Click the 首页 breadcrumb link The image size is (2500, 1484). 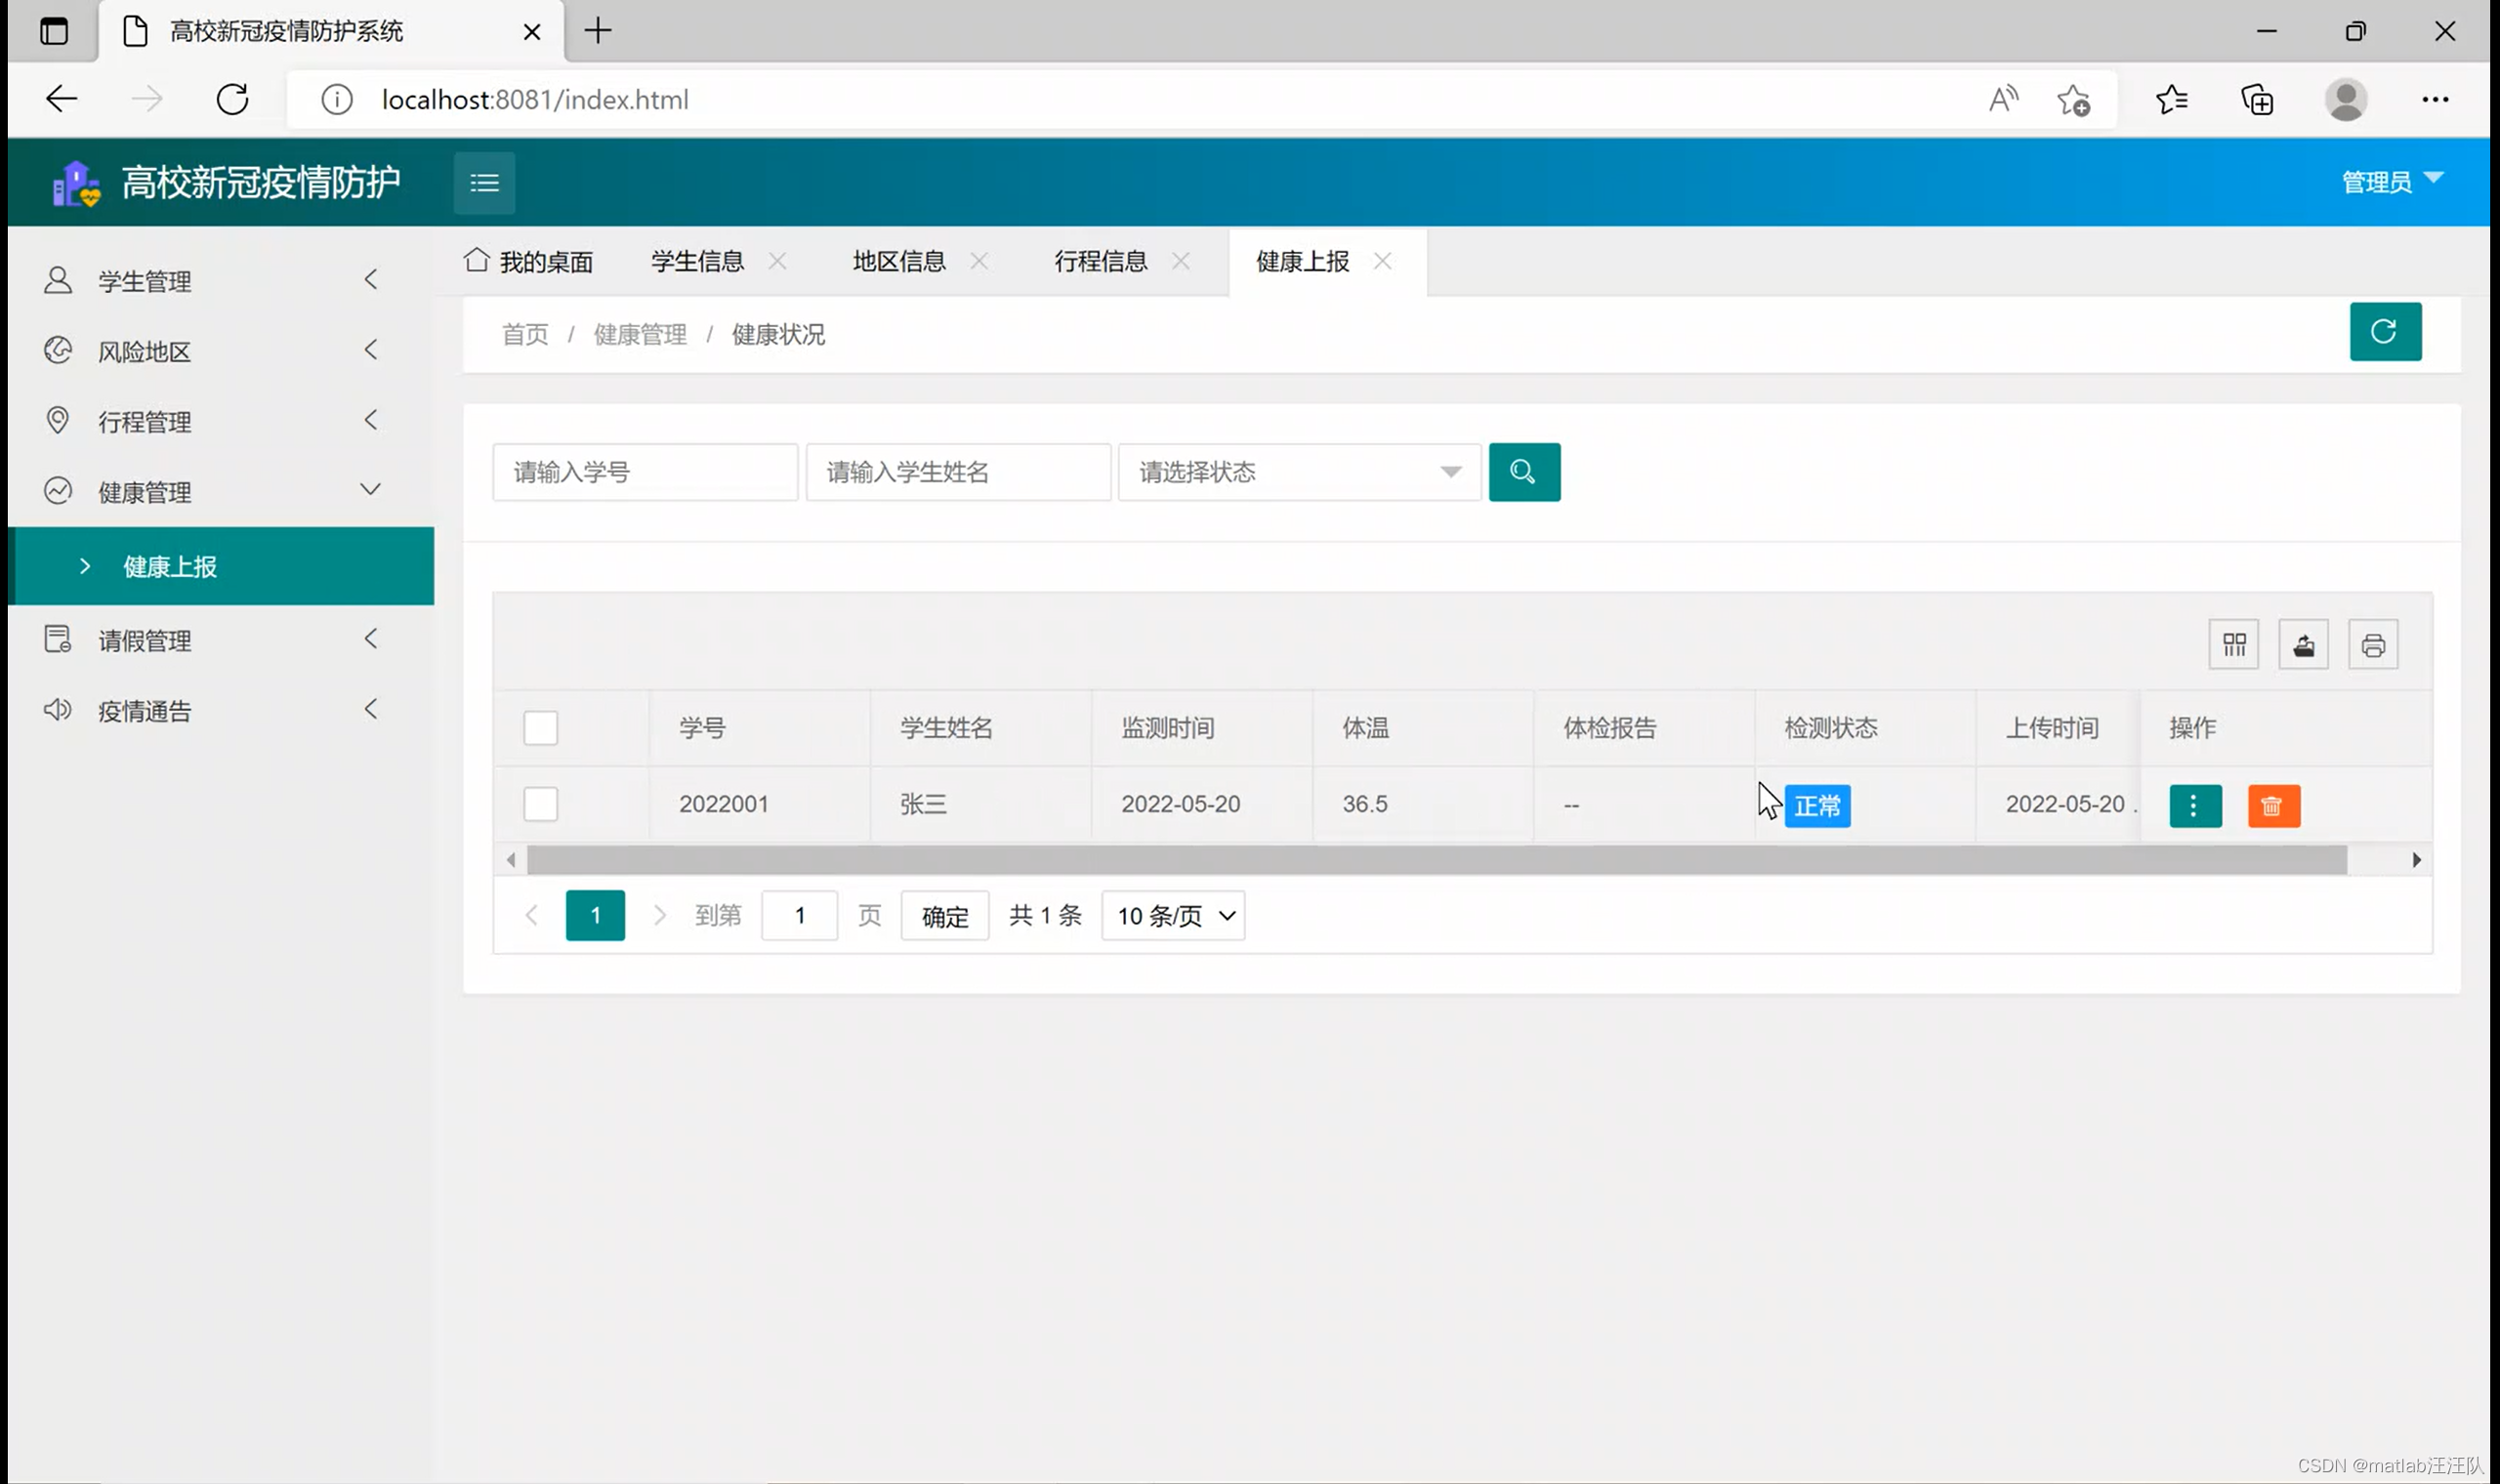[525, 335]
